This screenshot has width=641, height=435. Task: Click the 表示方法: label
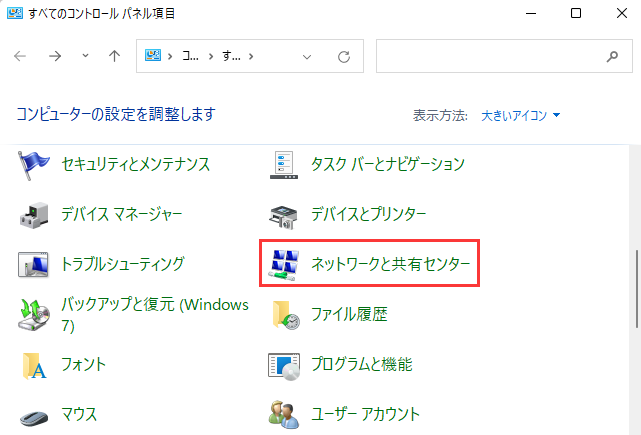[440, 116]
